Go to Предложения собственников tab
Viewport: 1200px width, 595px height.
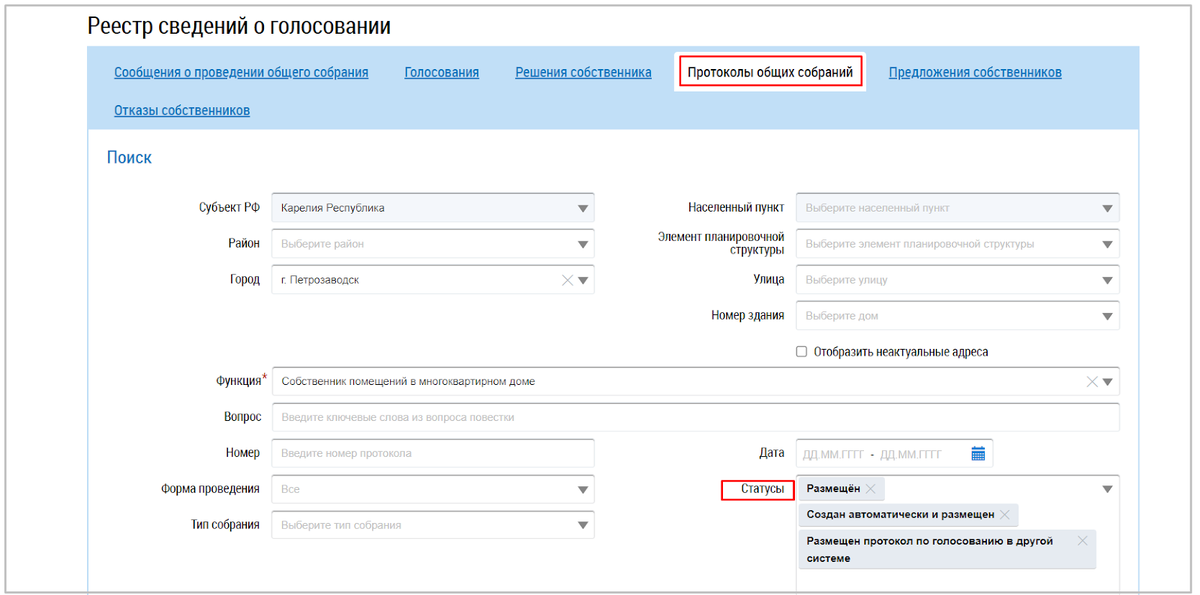pyautogui.click(x=975, y=73)
